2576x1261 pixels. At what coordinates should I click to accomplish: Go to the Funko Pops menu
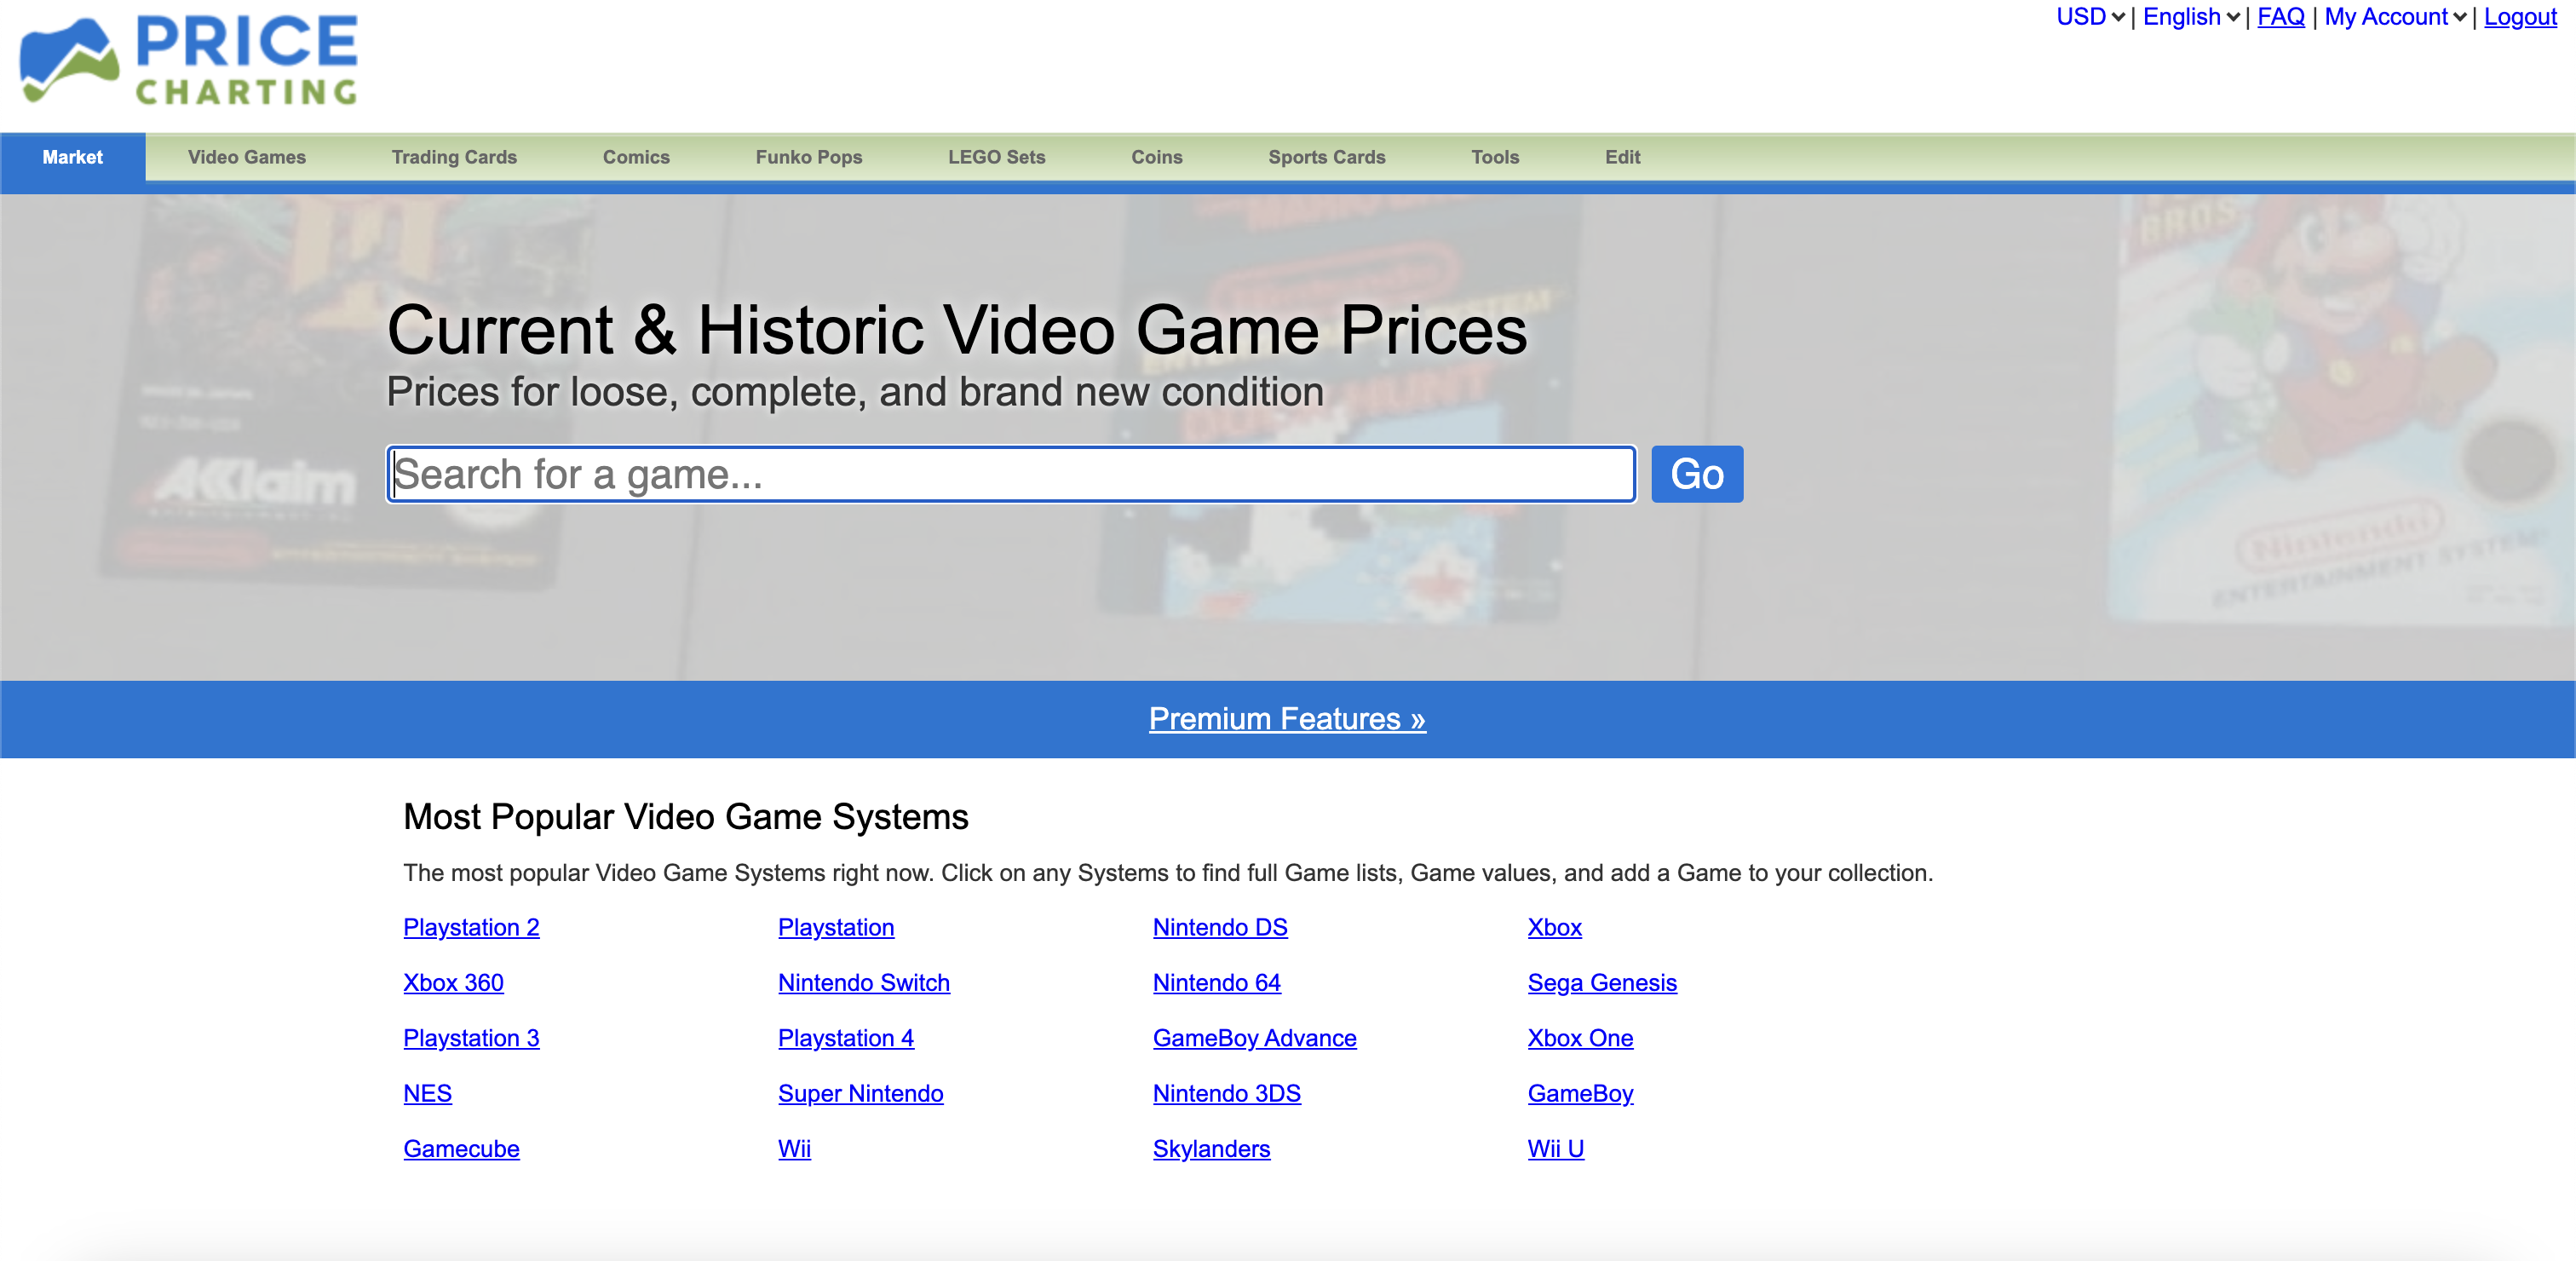[x=809, y=157]
